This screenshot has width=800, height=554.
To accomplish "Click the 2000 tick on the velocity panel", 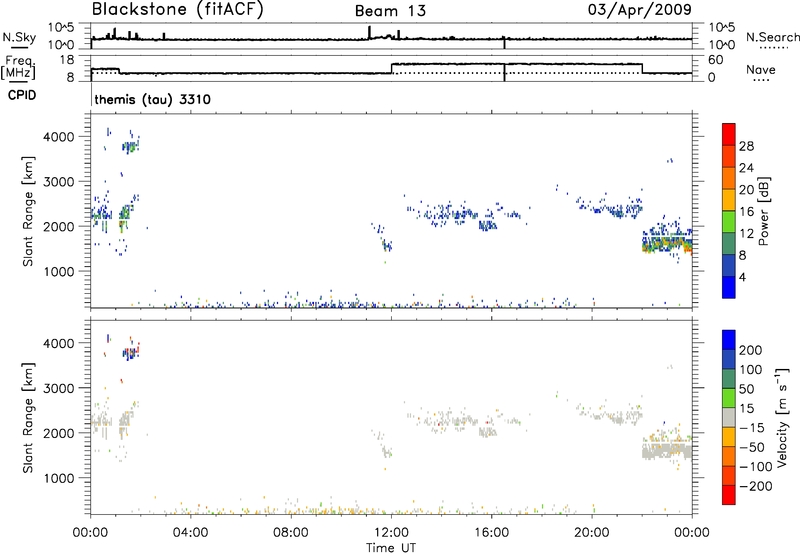I will [58, 433].
